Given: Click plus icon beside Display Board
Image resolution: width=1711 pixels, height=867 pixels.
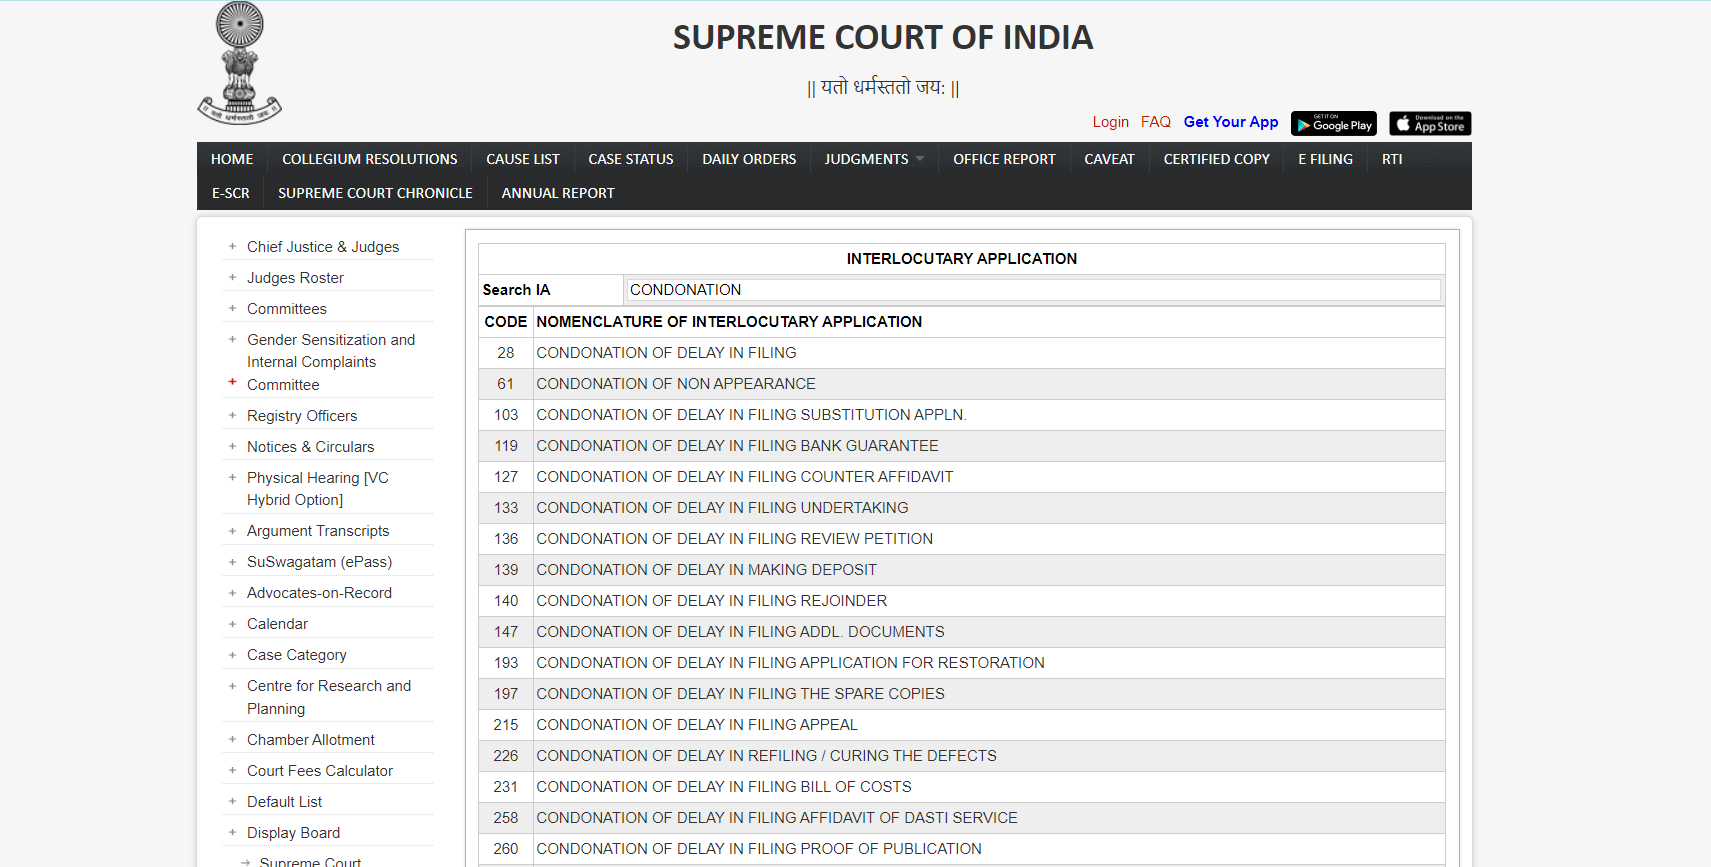Looking at the screenshot, I should tap(232, 832).
